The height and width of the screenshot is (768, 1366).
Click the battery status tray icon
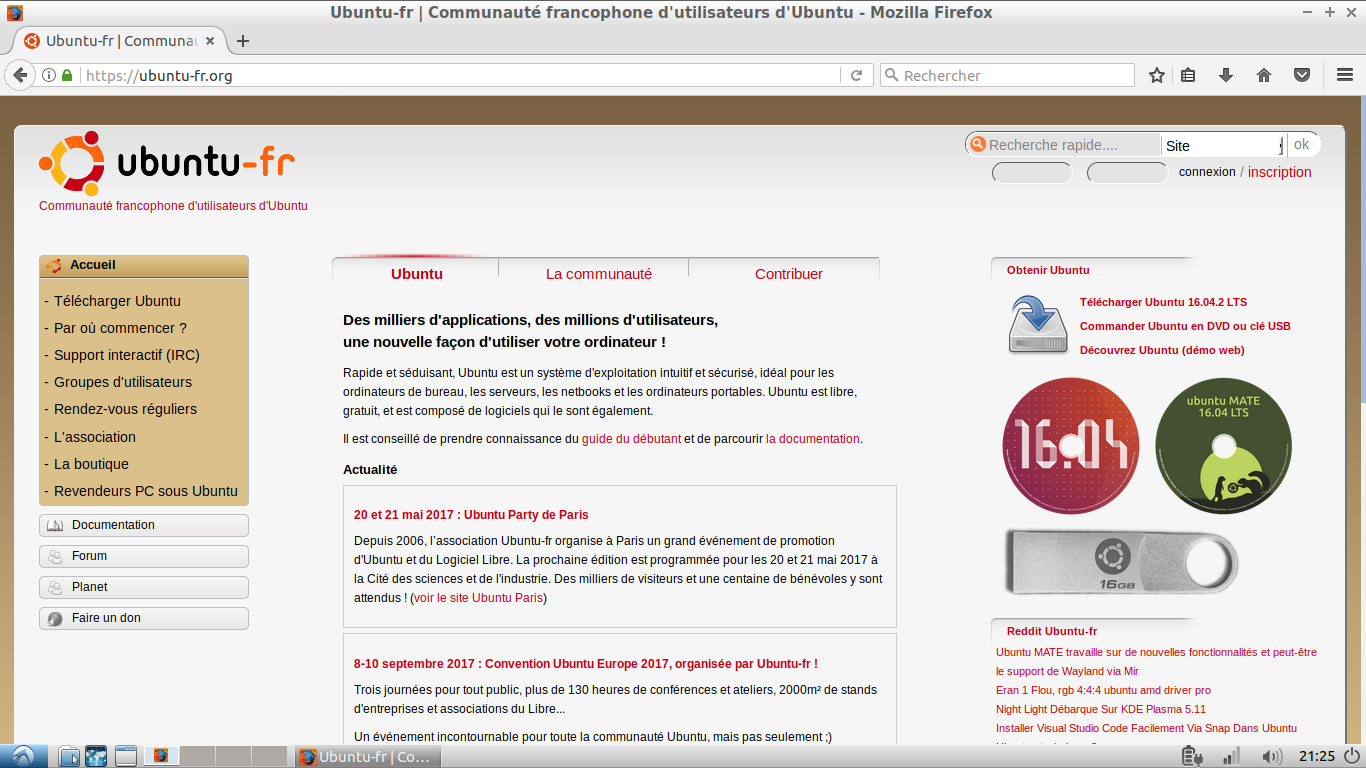click(1190, 756)
